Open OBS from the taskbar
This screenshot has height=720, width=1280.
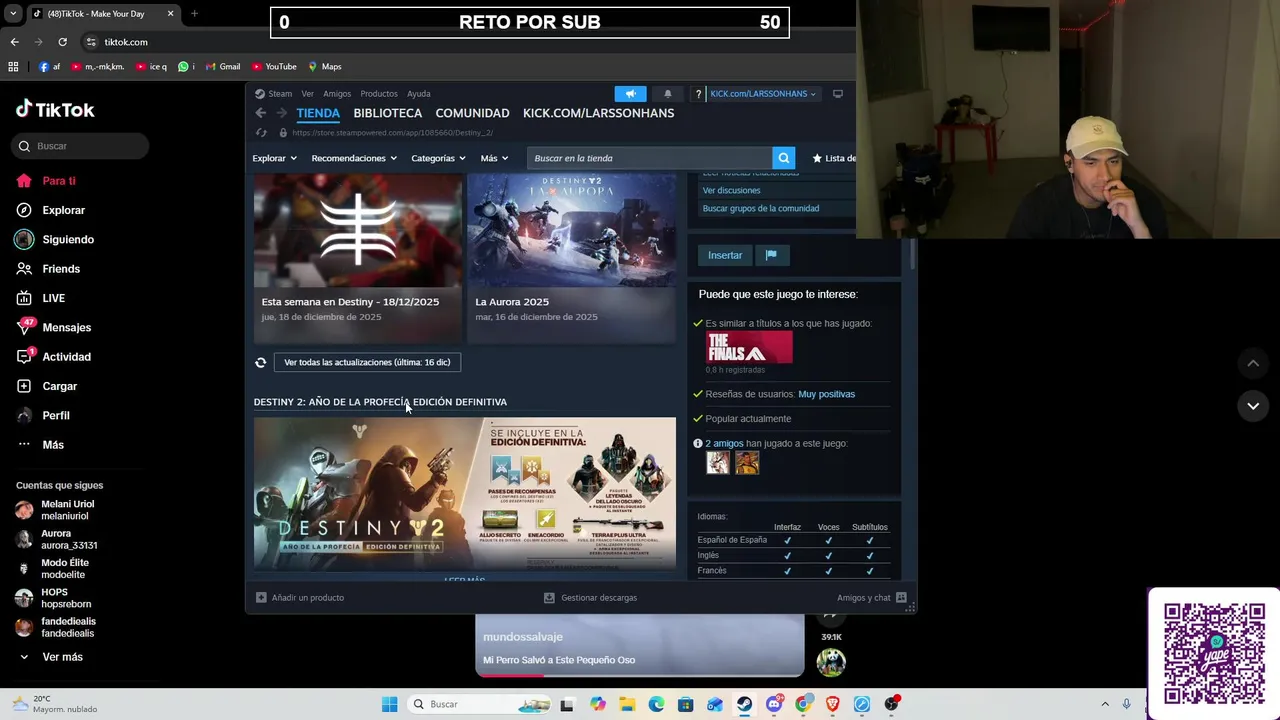(891, 704)
